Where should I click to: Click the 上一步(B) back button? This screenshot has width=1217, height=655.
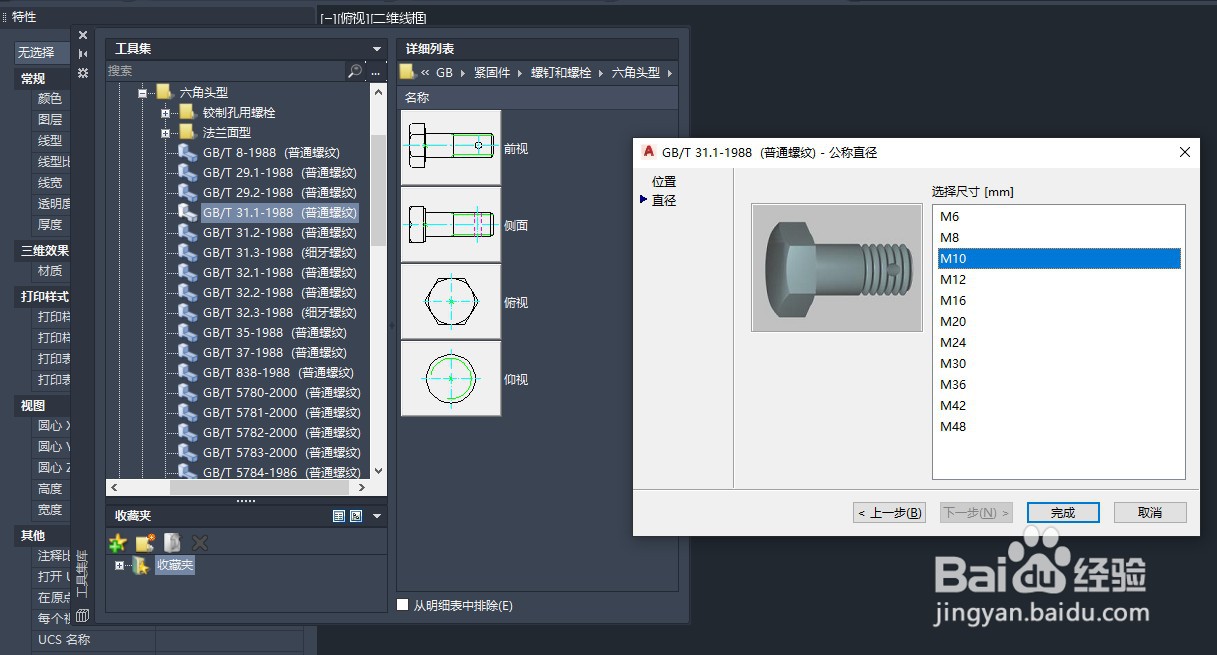click(889, 512)
